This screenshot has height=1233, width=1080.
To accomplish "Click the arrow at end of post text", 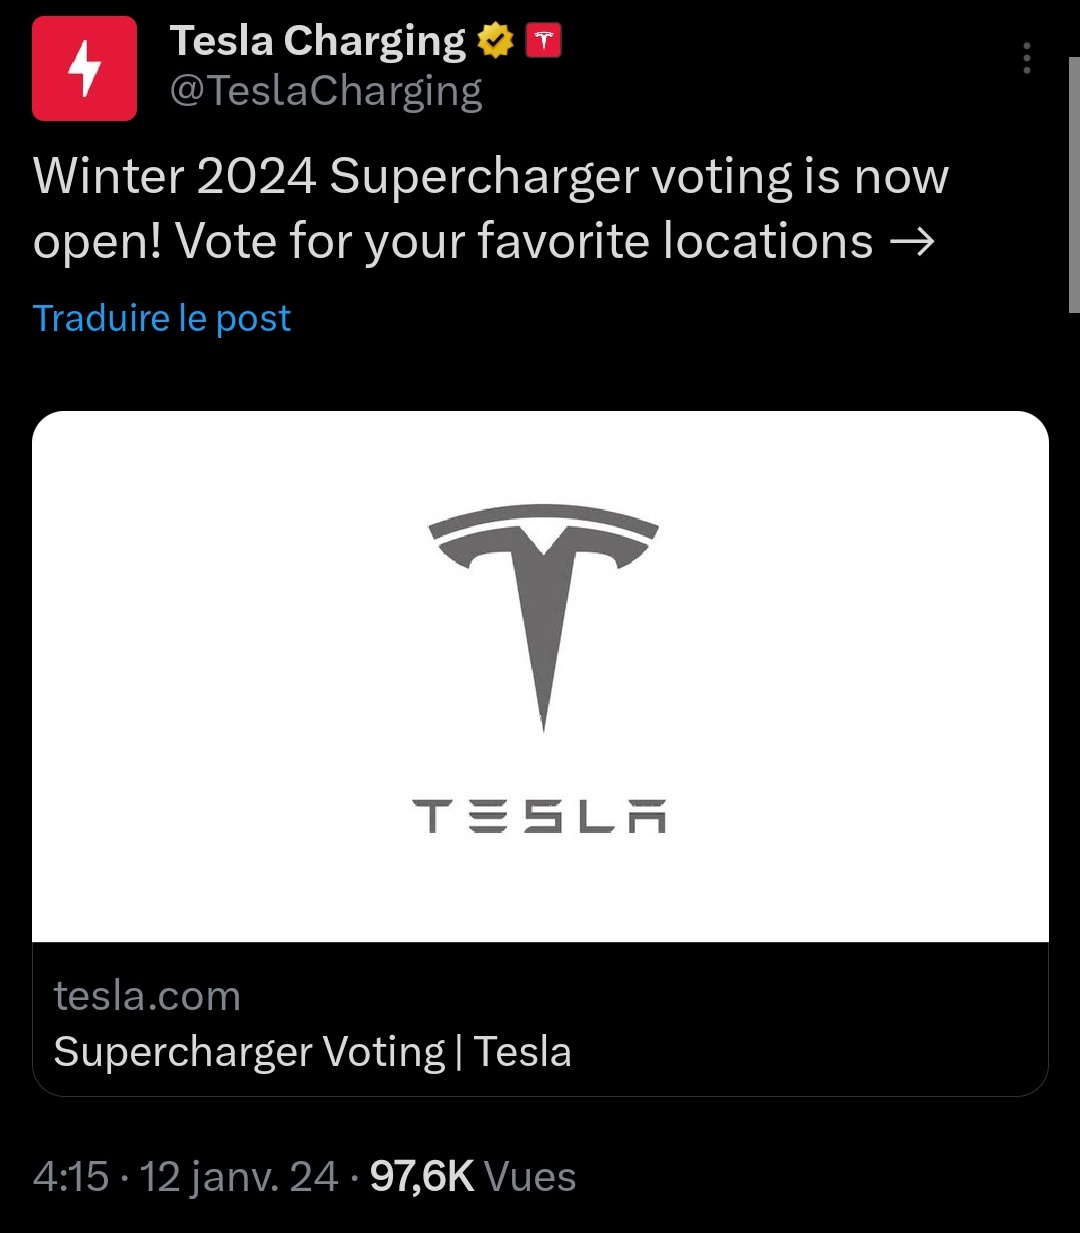I will pos(911,242).
